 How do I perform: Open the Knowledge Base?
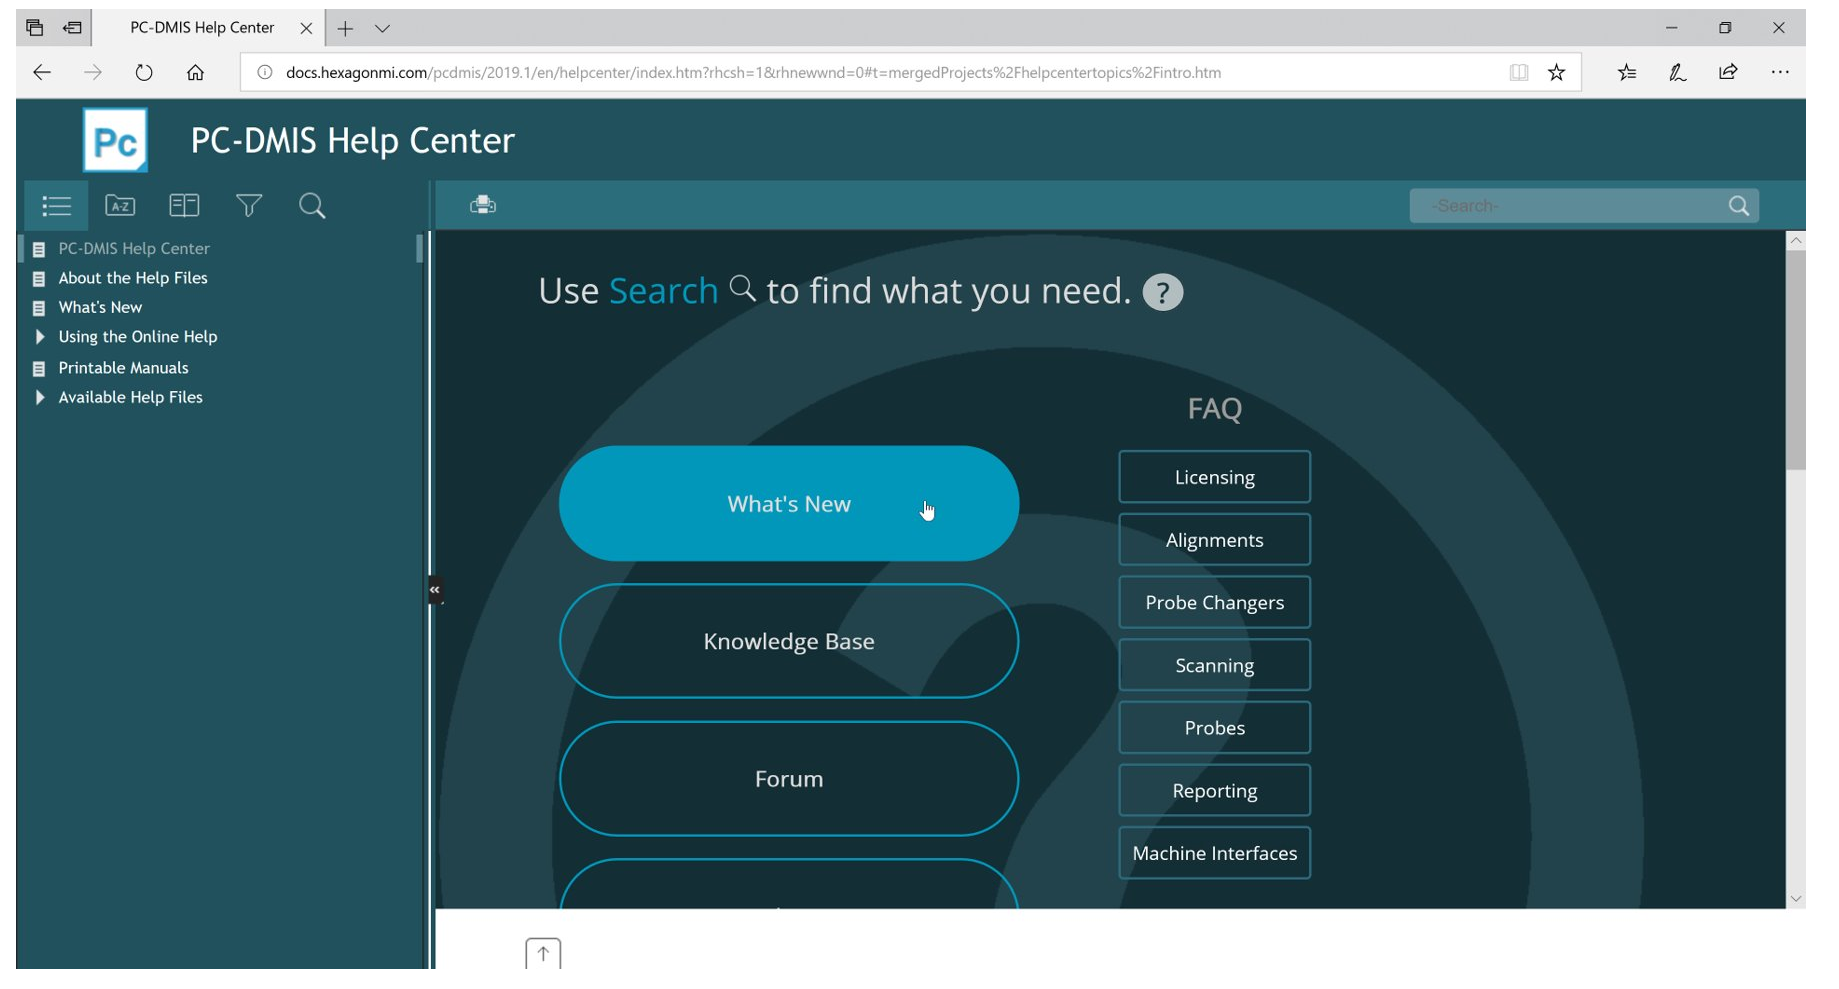(x=789, y=641)
